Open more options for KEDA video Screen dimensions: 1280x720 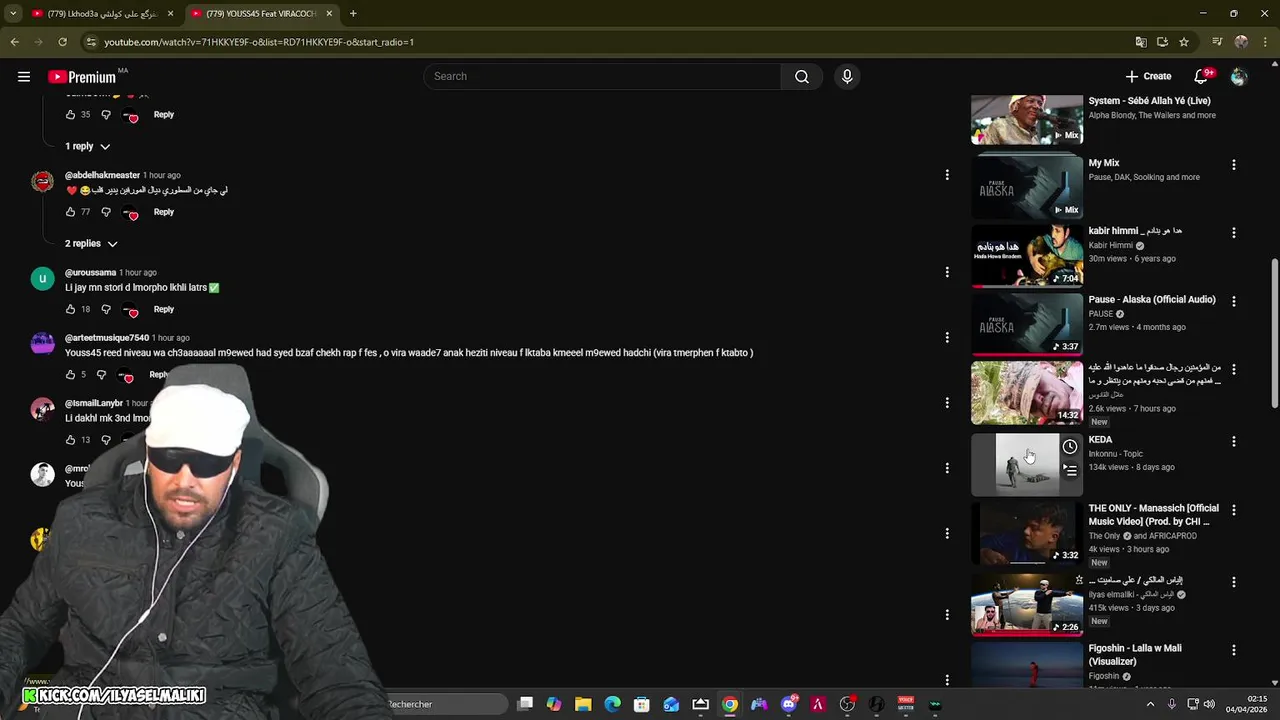click(1234, 441)
